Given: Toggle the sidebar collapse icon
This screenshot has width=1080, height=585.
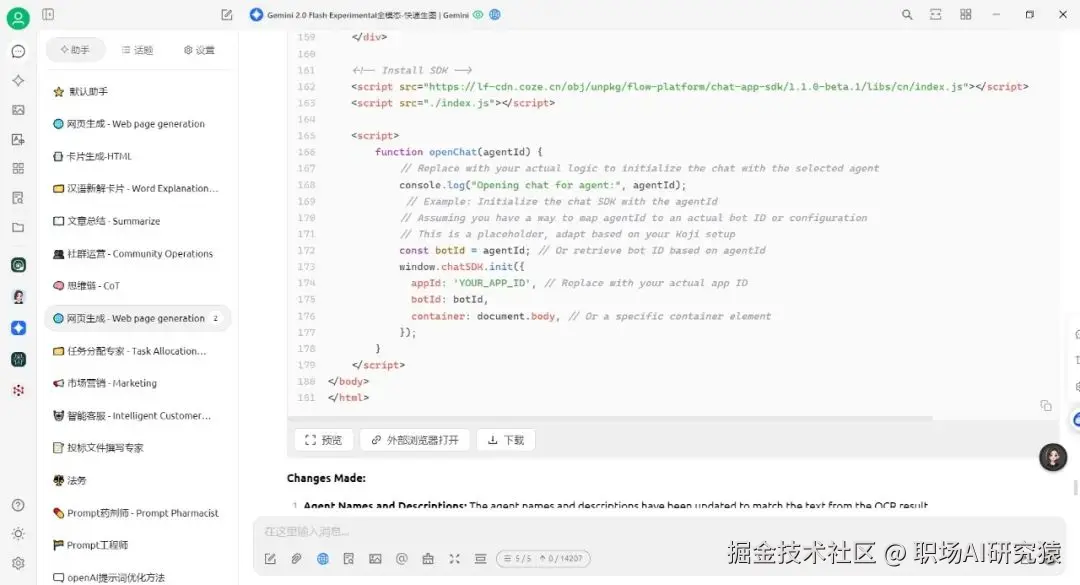Looking at the screenshot, I should [48, 14].
